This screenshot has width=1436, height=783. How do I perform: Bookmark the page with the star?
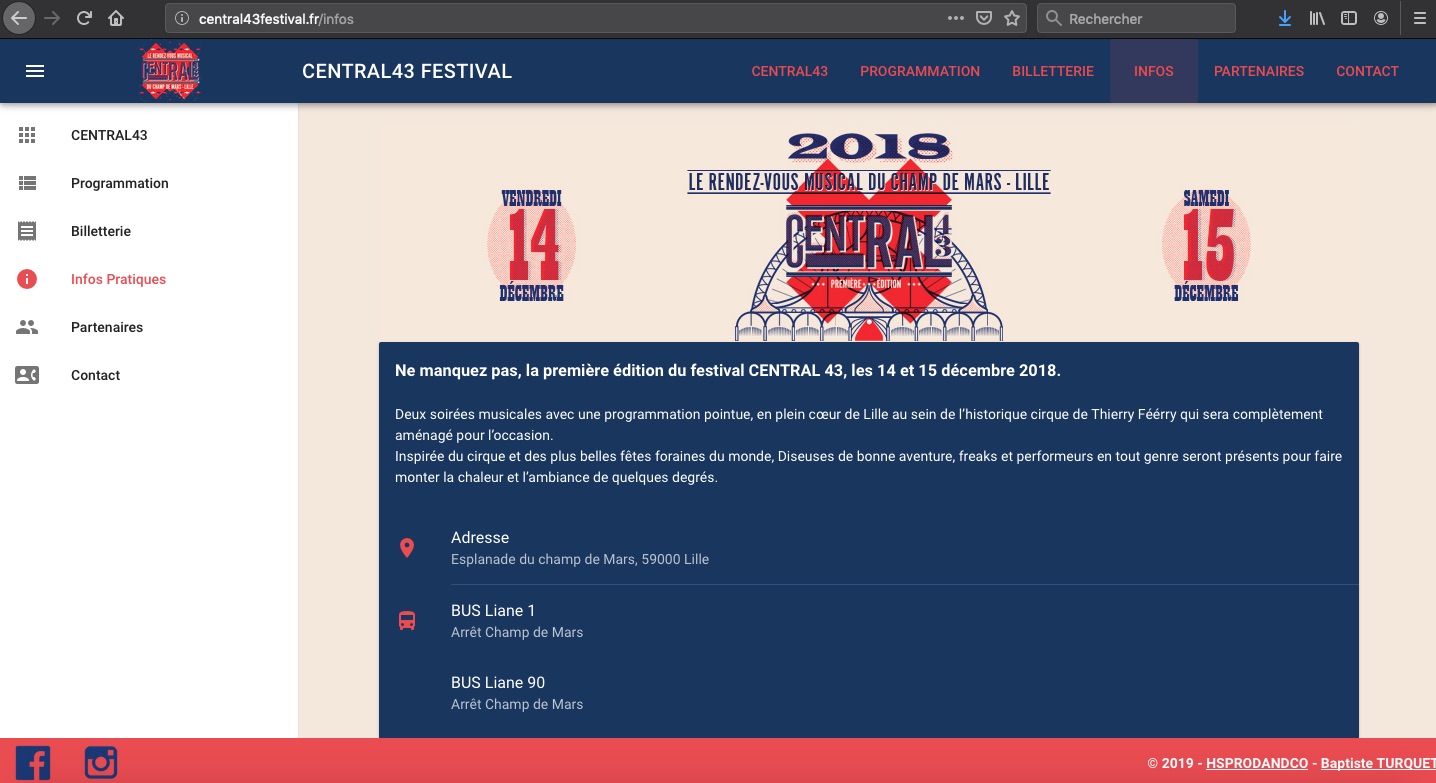click(x=1011, y=18)
